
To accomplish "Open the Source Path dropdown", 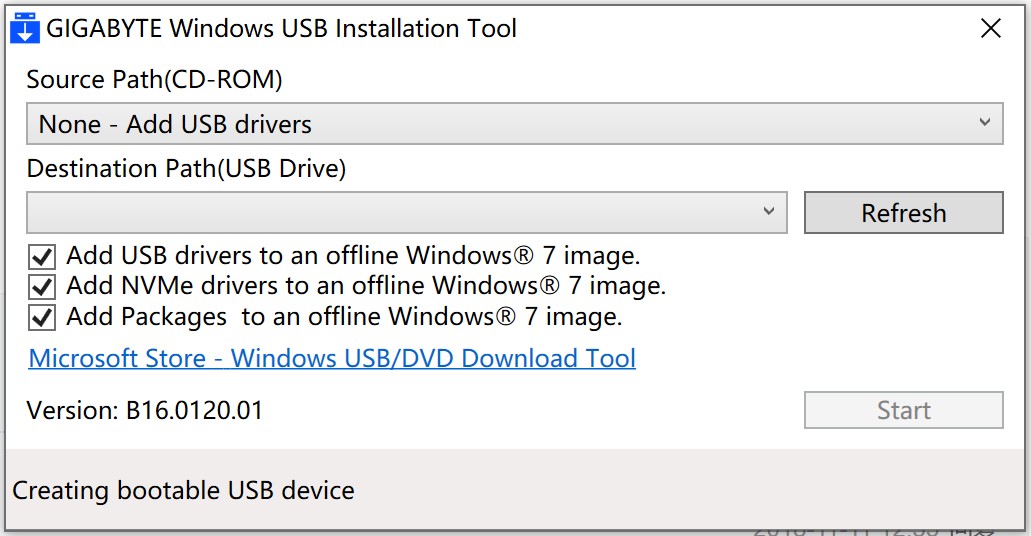I will pyautogui.click(x=515, y=124).
